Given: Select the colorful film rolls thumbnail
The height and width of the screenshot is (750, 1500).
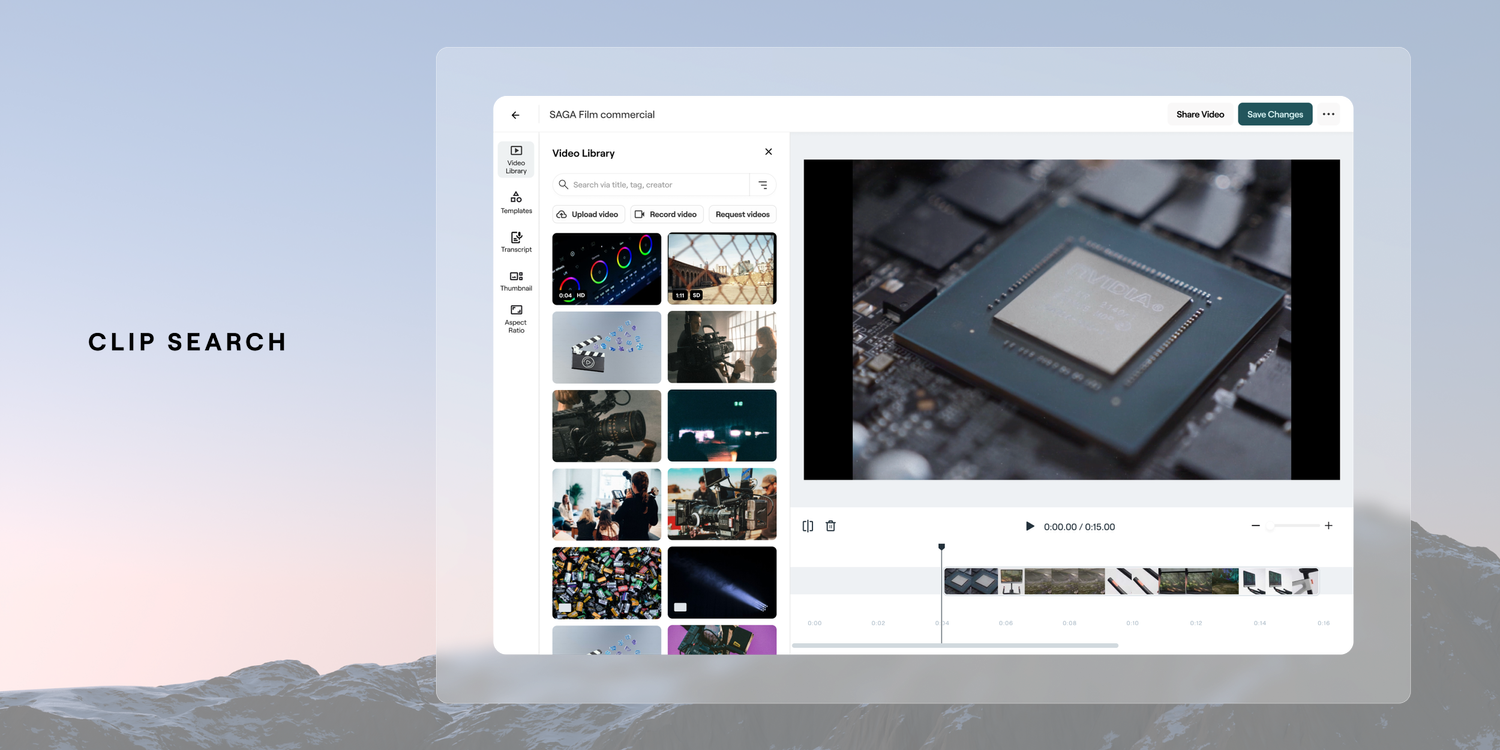Looking at the screenshot, I should [x=607, y=582].
